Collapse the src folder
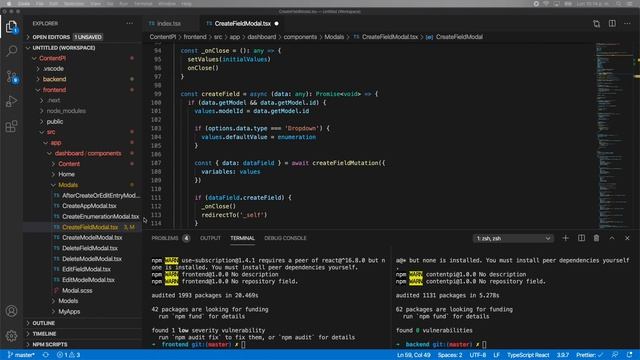 [x=82, y=132]
